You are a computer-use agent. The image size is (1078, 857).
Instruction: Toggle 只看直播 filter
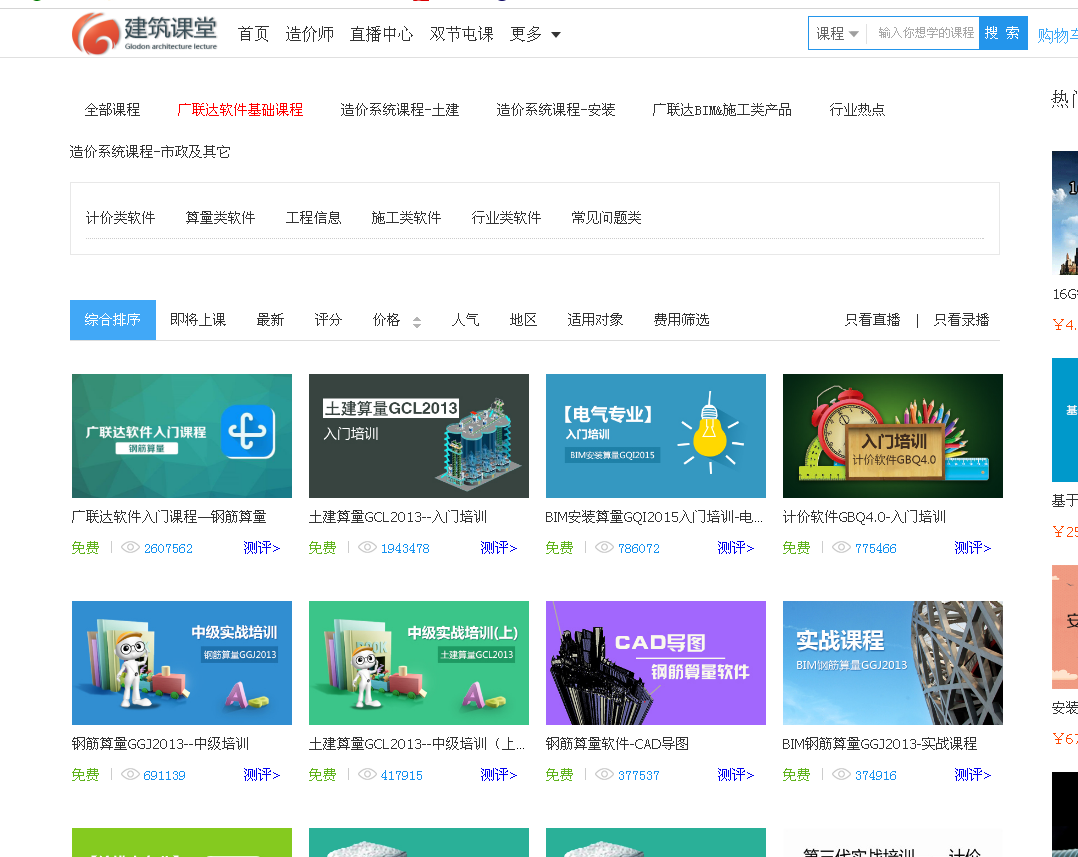(x=872, y=320)
